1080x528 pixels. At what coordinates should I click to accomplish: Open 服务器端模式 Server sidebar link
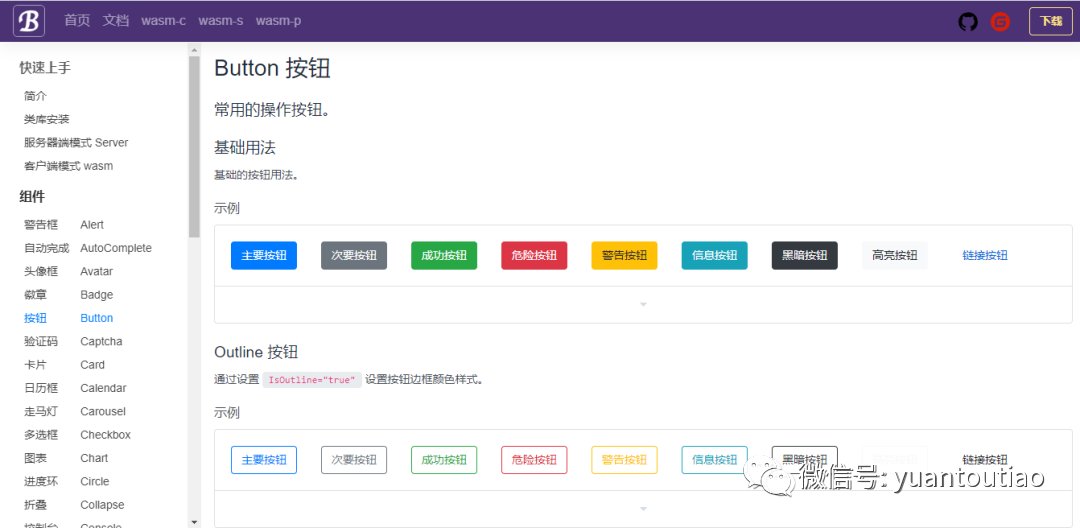pyautogui.click(x=76, y=143)
